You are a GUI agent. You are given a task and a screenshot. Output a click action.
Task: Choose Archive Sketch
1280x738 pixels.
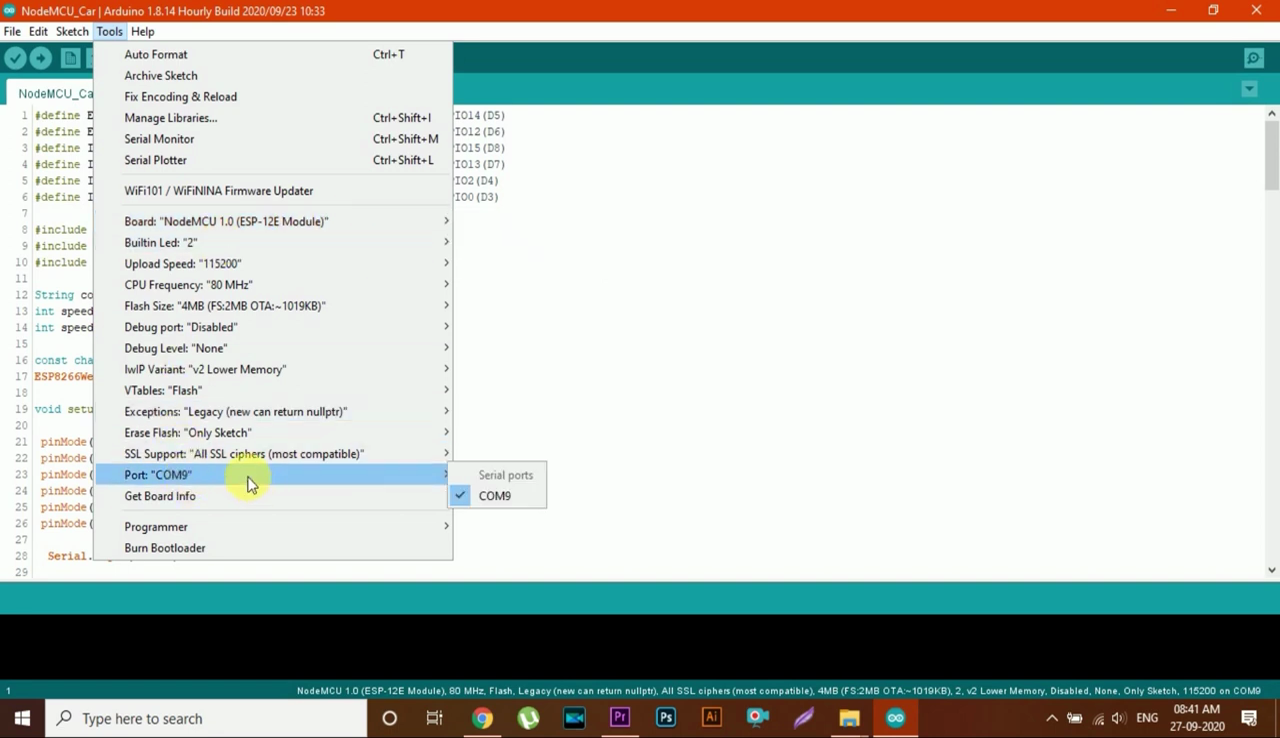273,76
